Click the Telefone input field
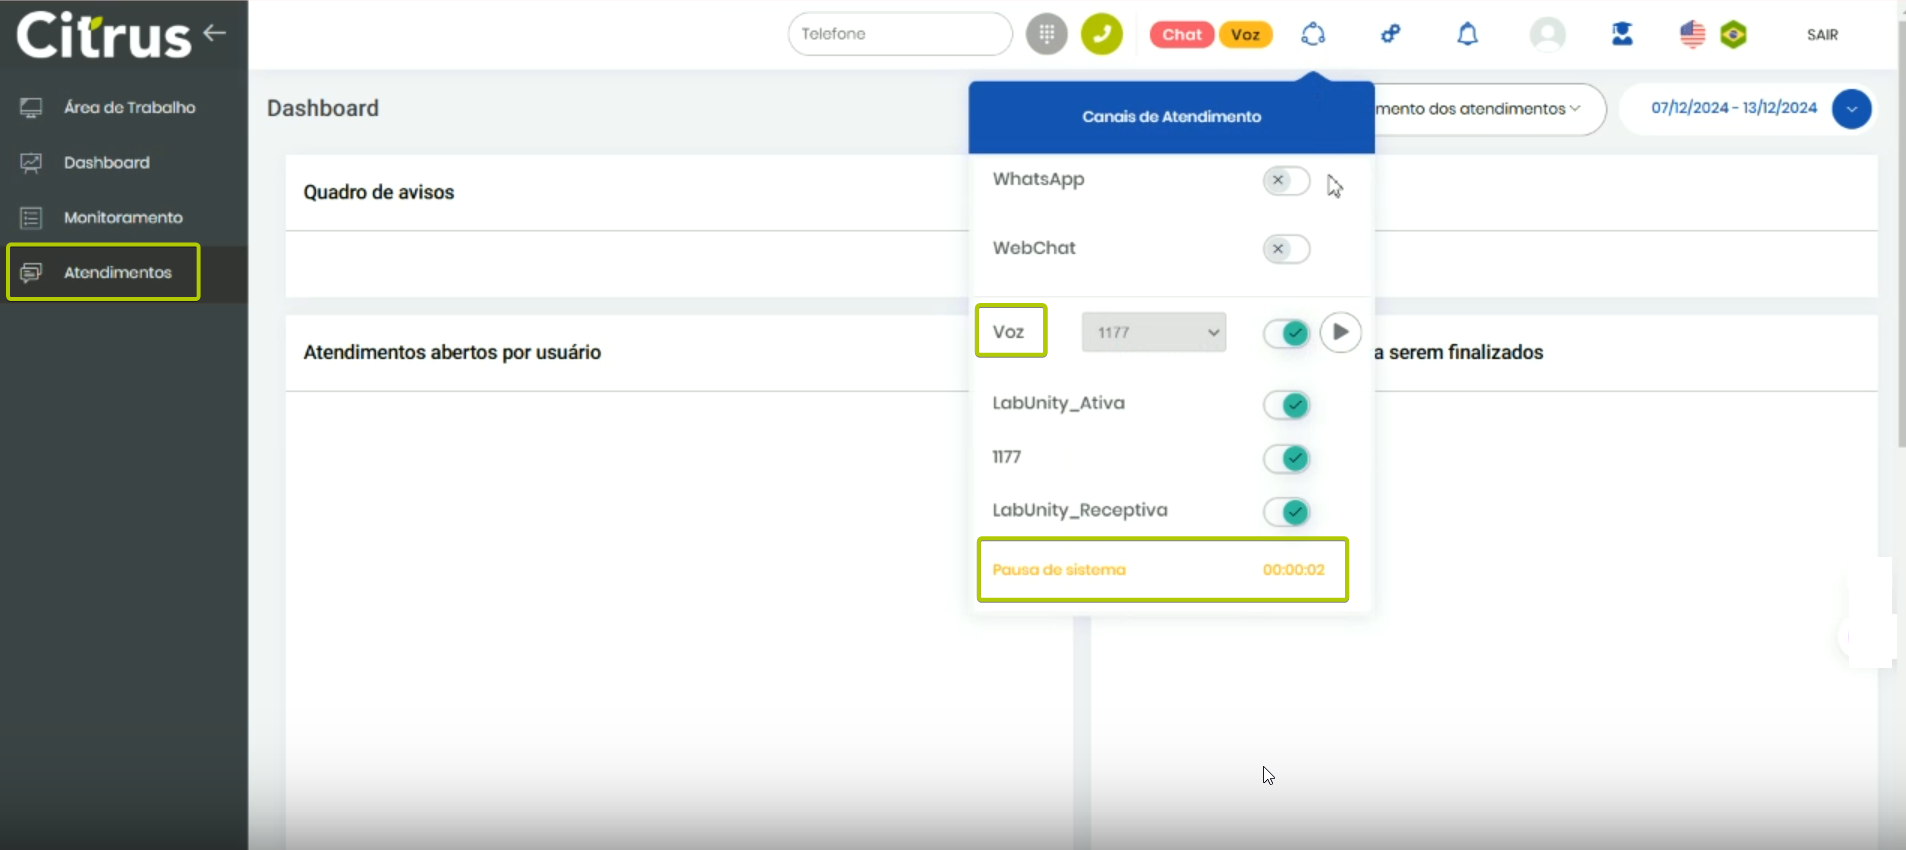Screen dimensions: 1906x850 point(899,34)
